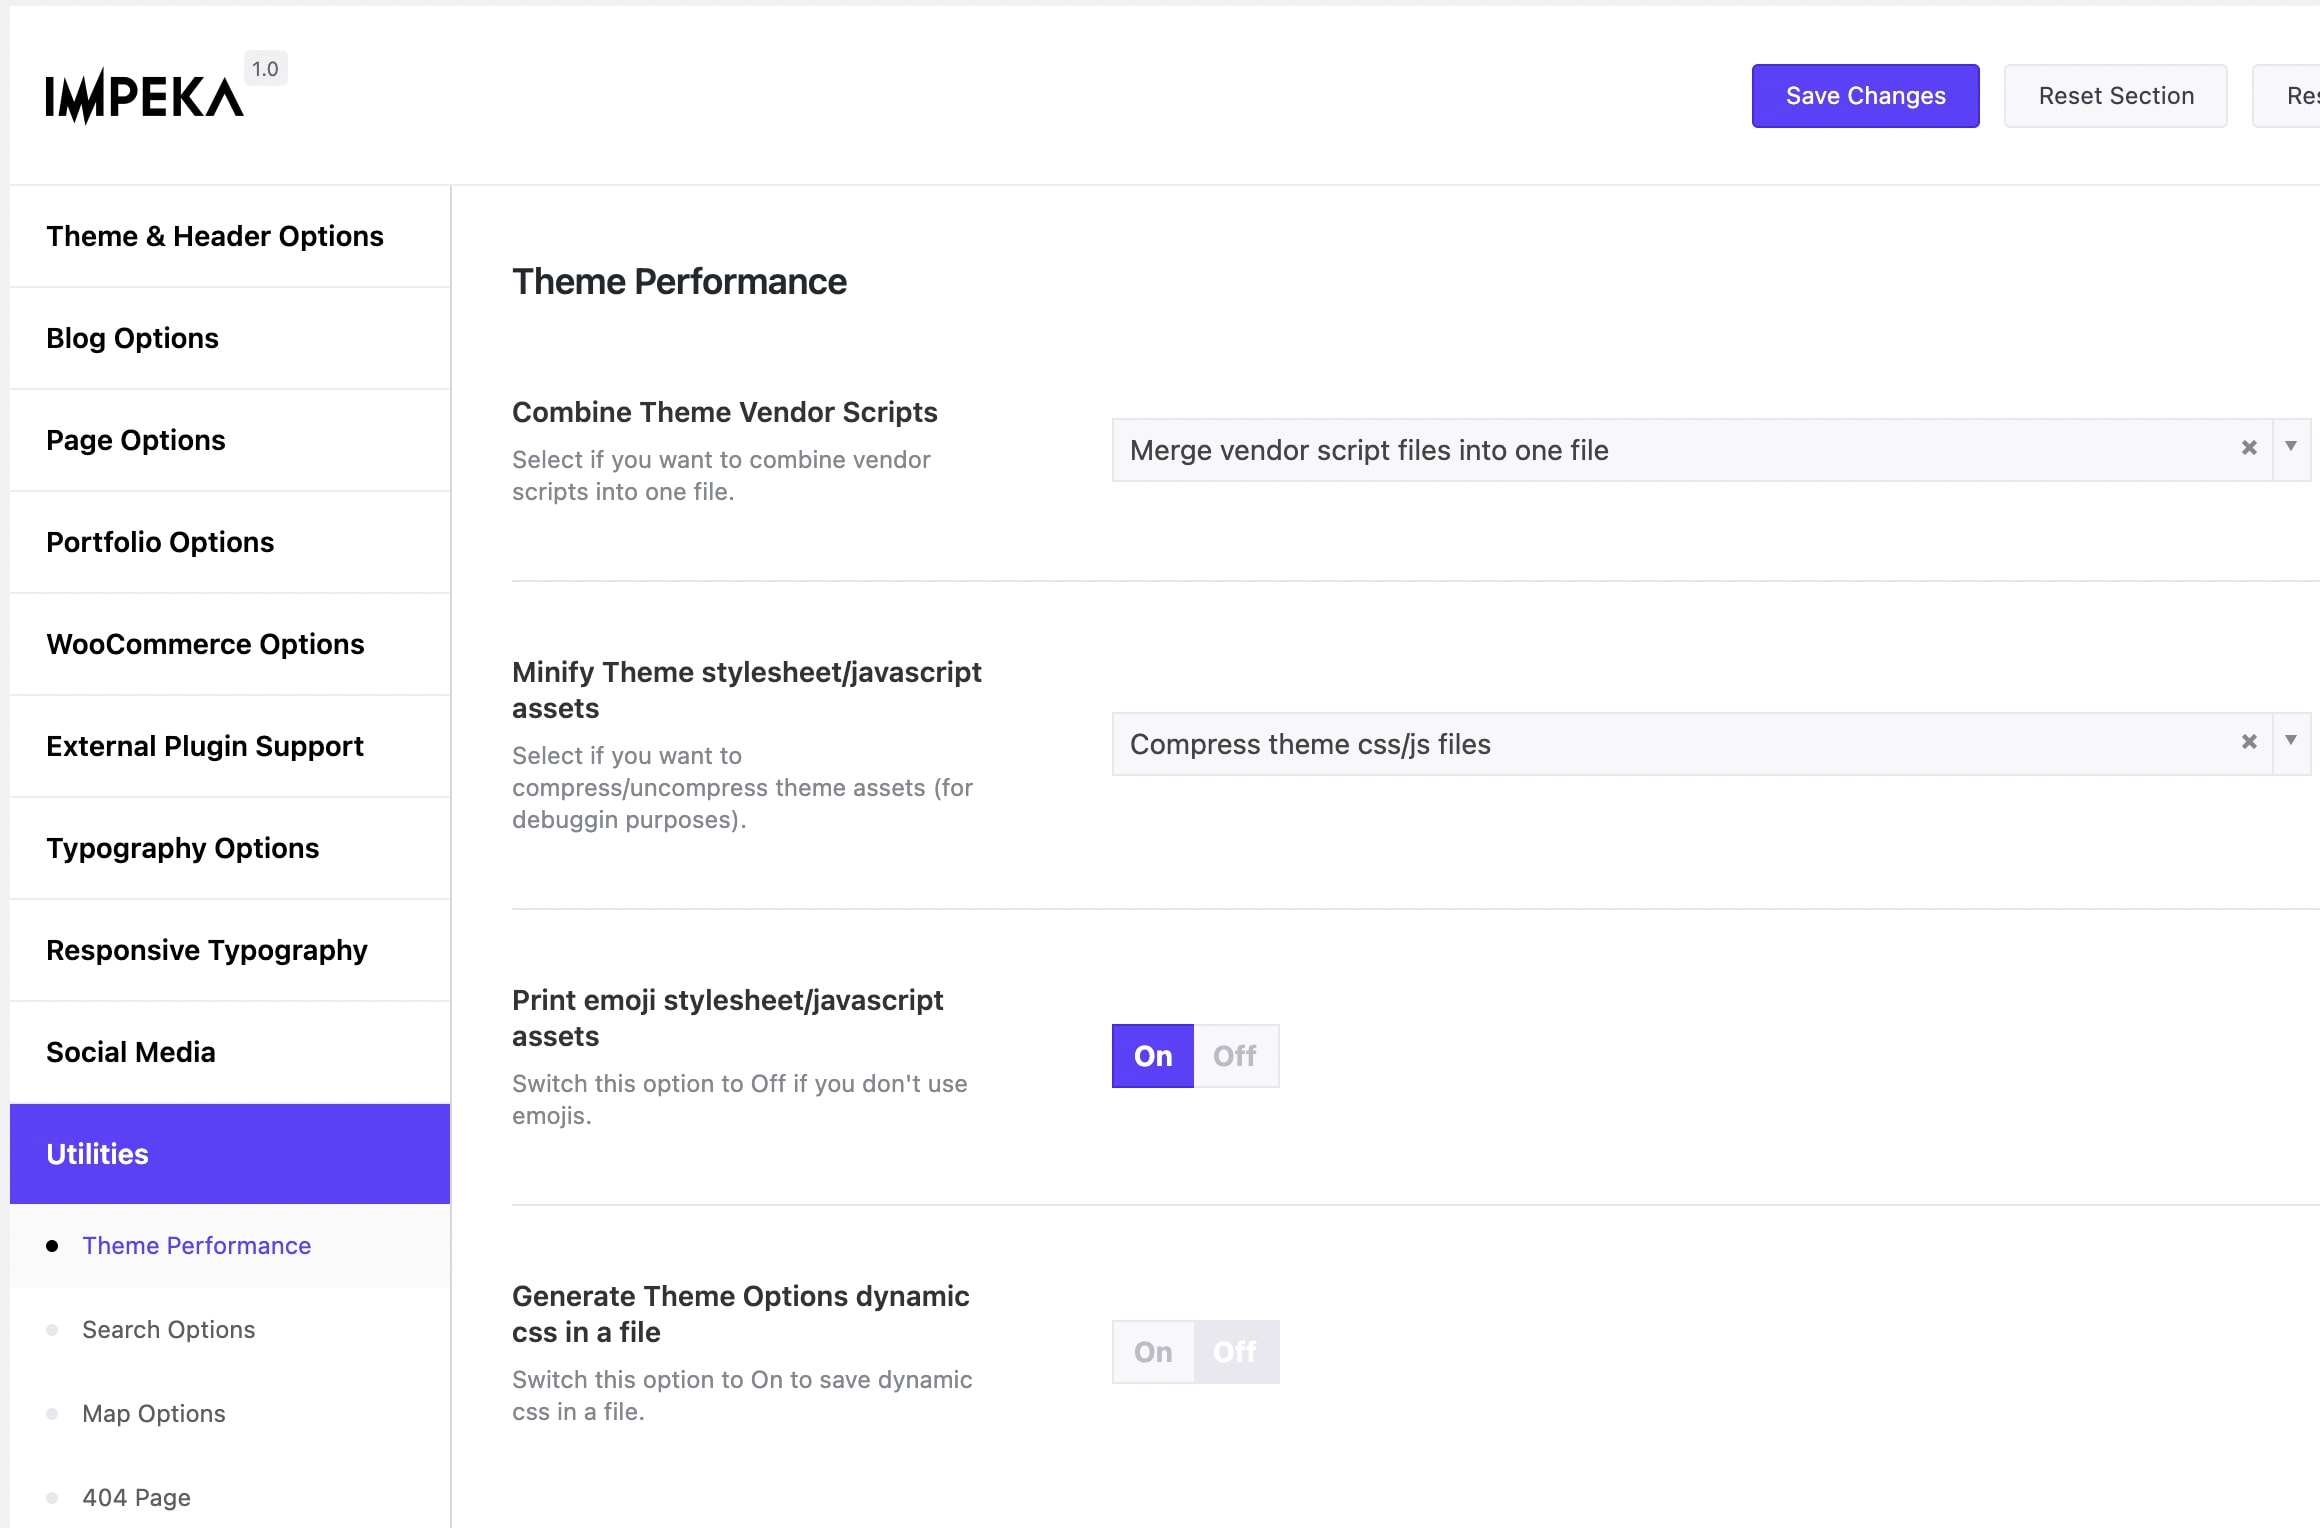2320x1528 pixels.
Task: Click Save Changes
Action: point(1864,95)
